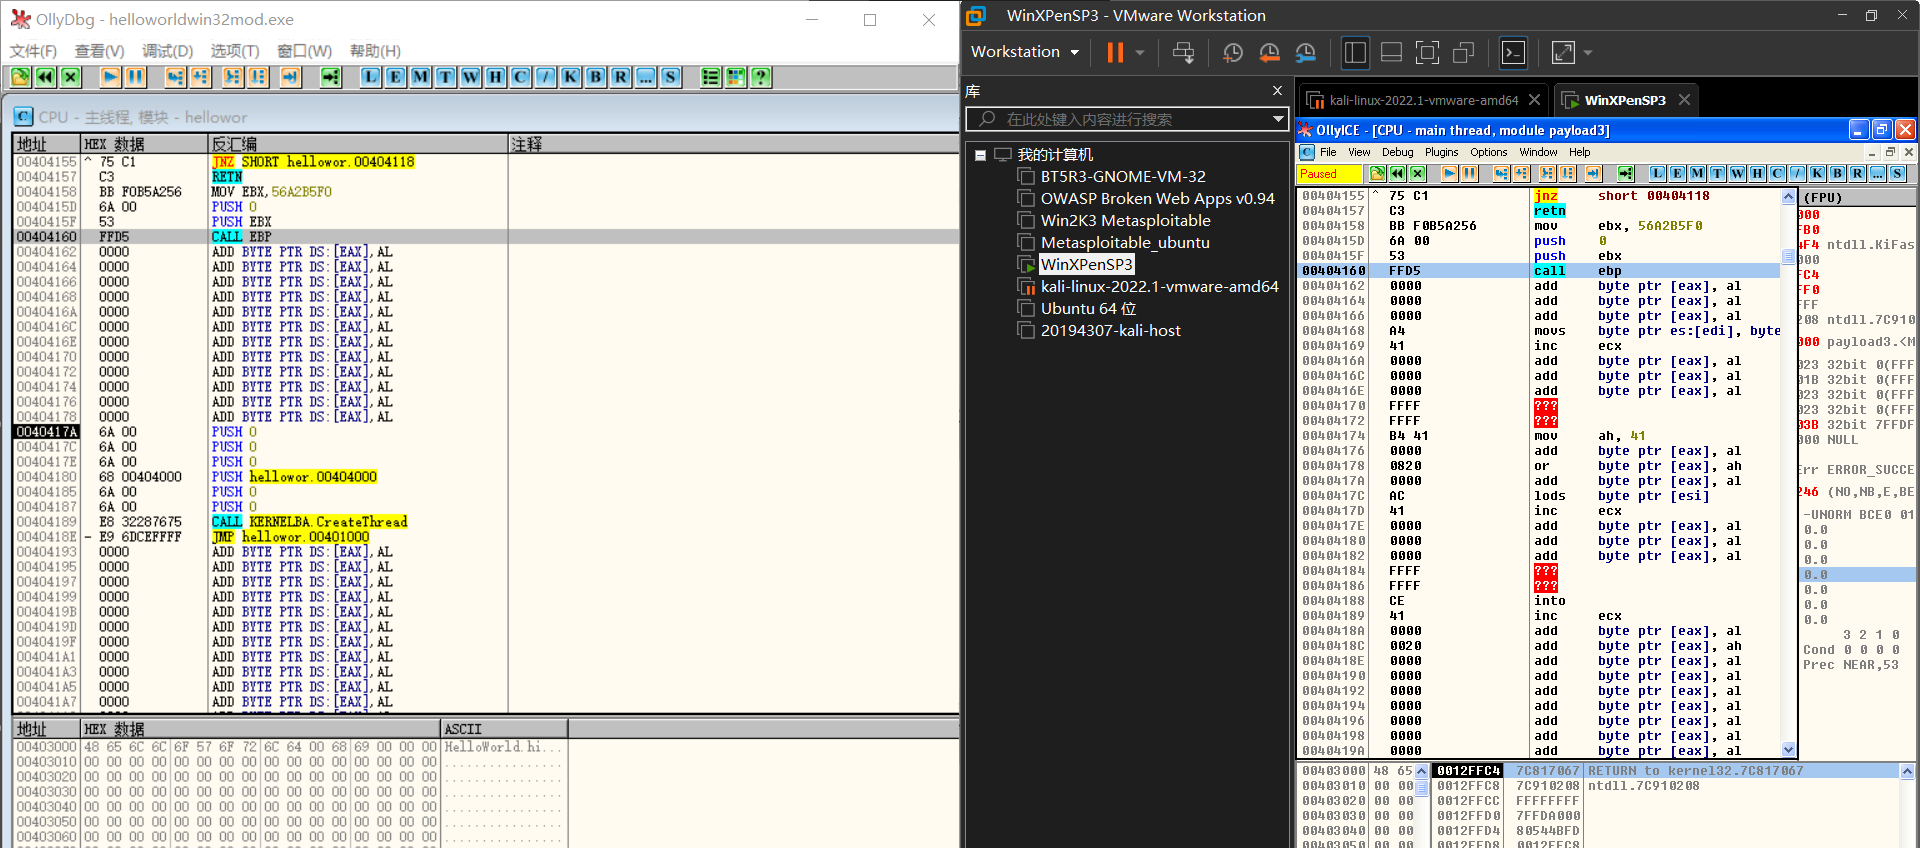Step into in OllyDbg toolbar

click(176, 77)
